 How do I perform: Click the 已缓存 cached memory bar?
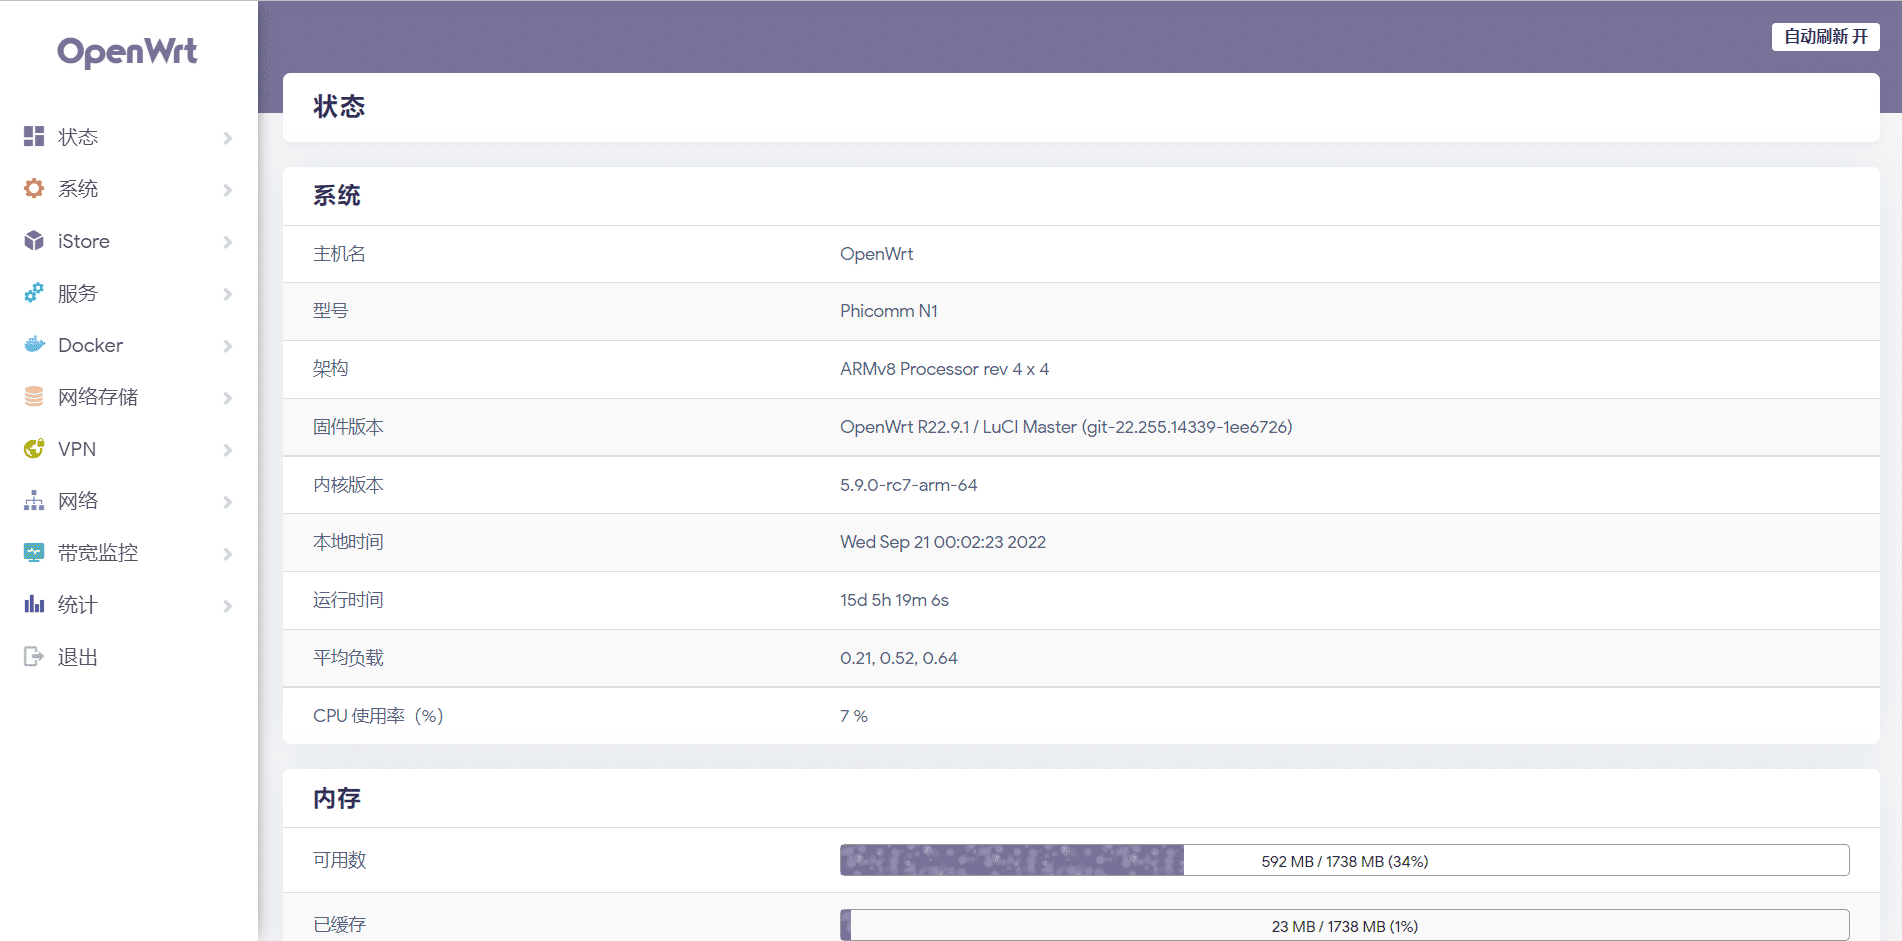1344,926
